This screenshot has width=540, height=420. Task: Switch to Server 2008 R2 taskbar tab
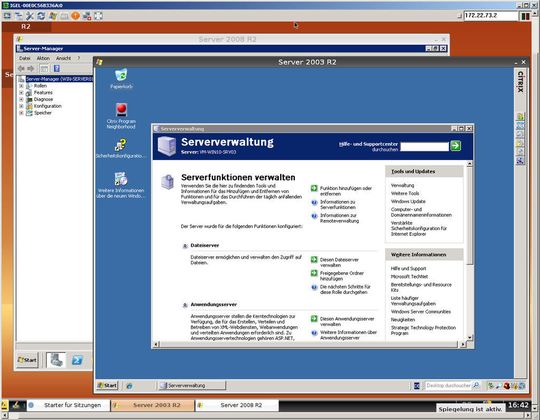pos(237,405)
